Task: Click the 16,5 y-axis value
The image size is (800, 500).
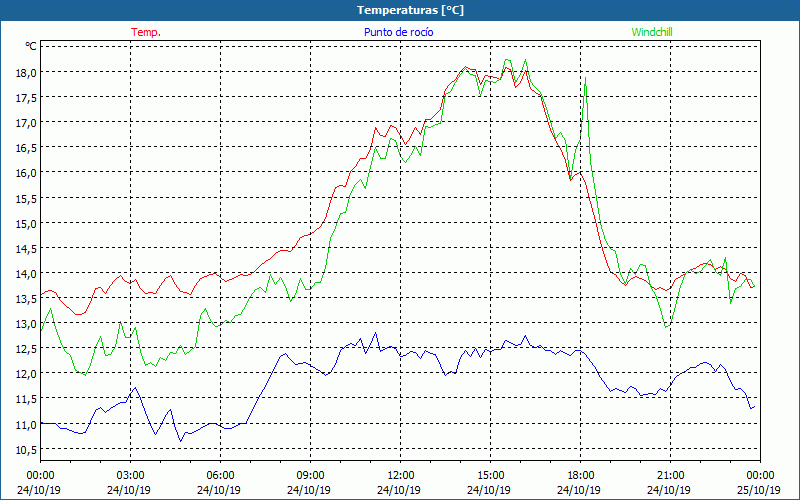Action: pyautogui.click(x=27, y=148)
